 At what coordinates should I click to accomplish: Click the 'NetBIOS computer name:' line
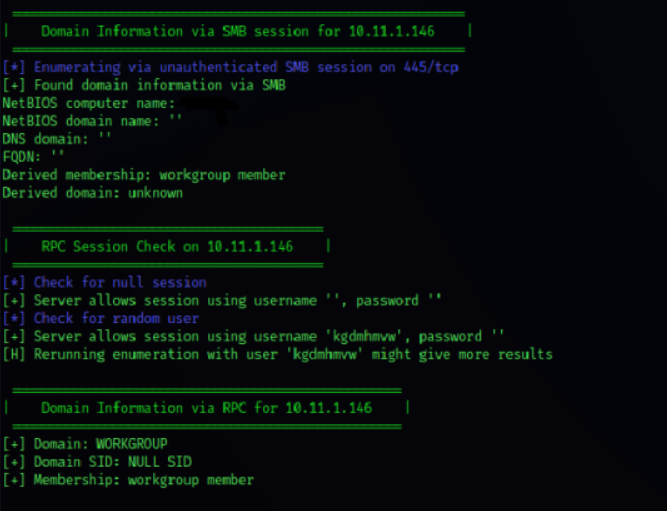pos(89,103)
